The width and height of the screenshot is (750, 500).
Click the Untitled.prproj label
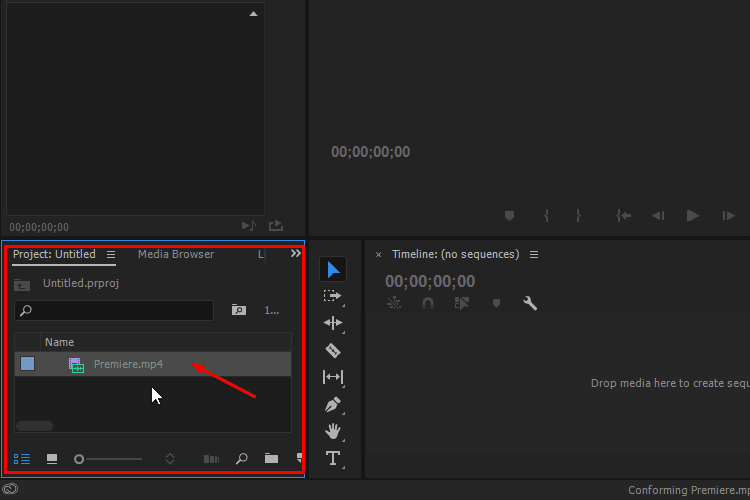pyautogui.click(x=81, y=283)
